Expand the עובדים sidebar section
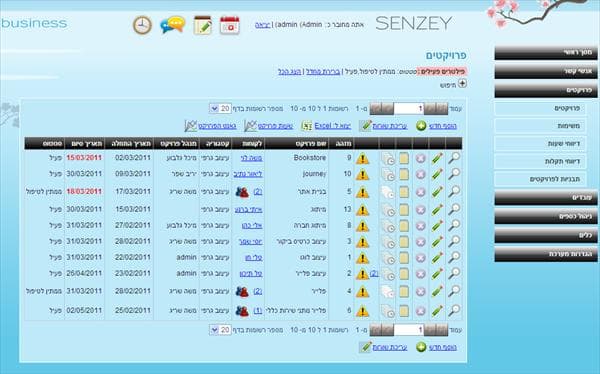 click(546, 198)
